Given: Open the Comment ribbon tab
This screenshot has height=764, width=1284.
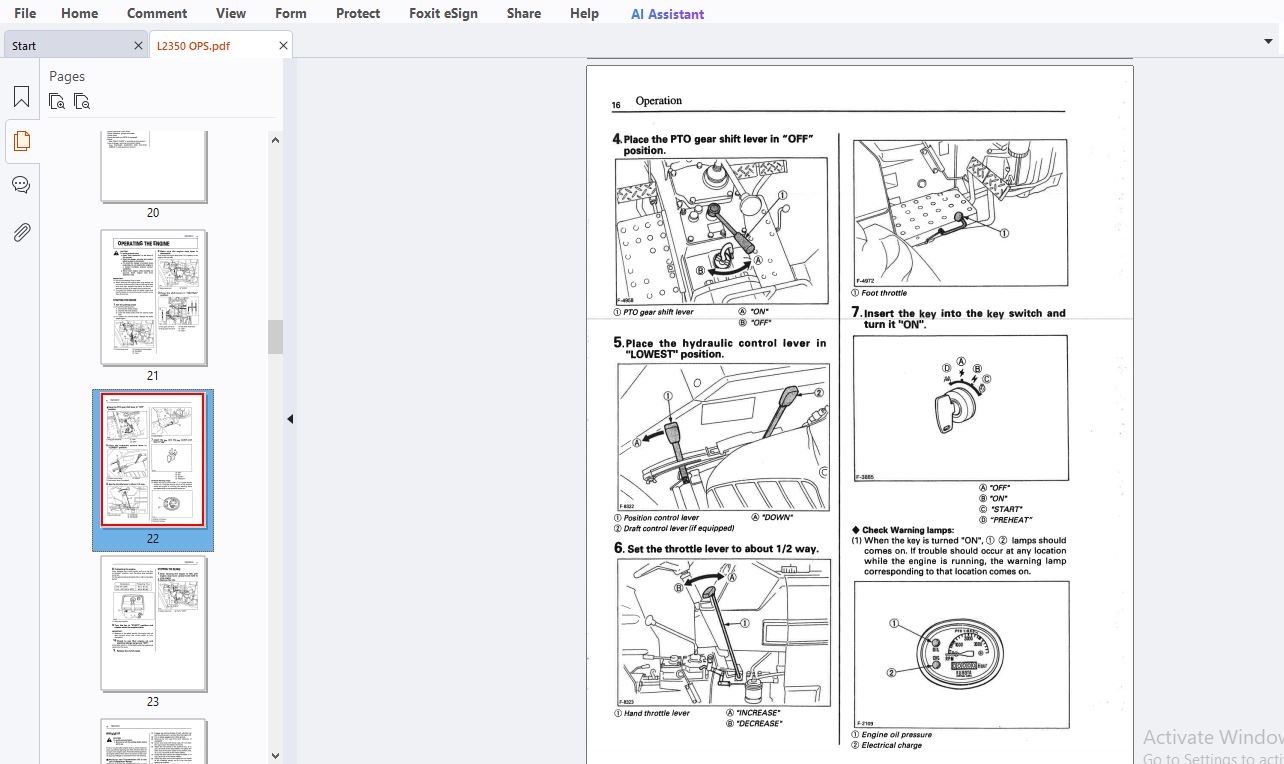Looking at the screenshot, I should point(157,13).
